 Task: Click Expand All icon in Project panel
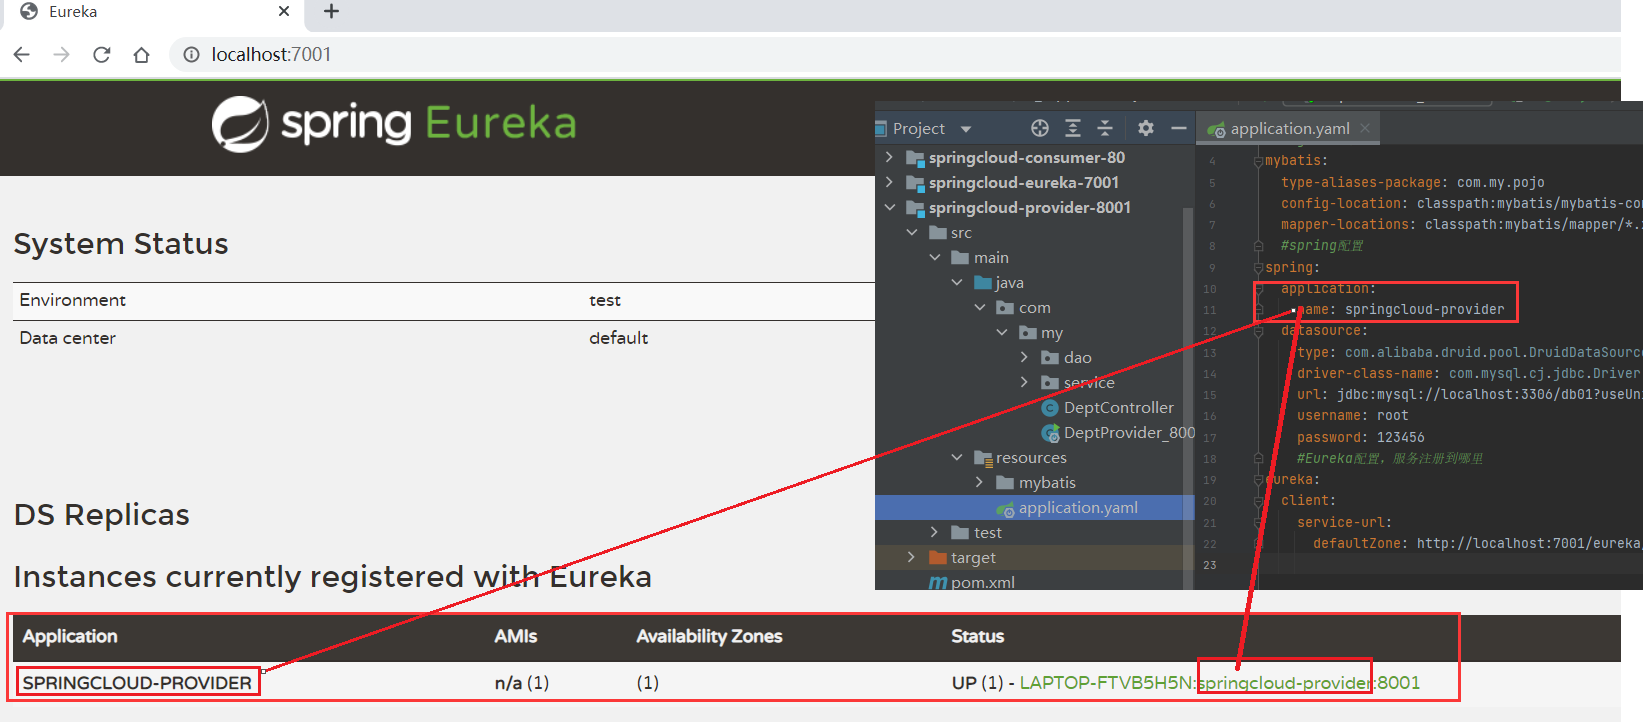(1073, 128)
